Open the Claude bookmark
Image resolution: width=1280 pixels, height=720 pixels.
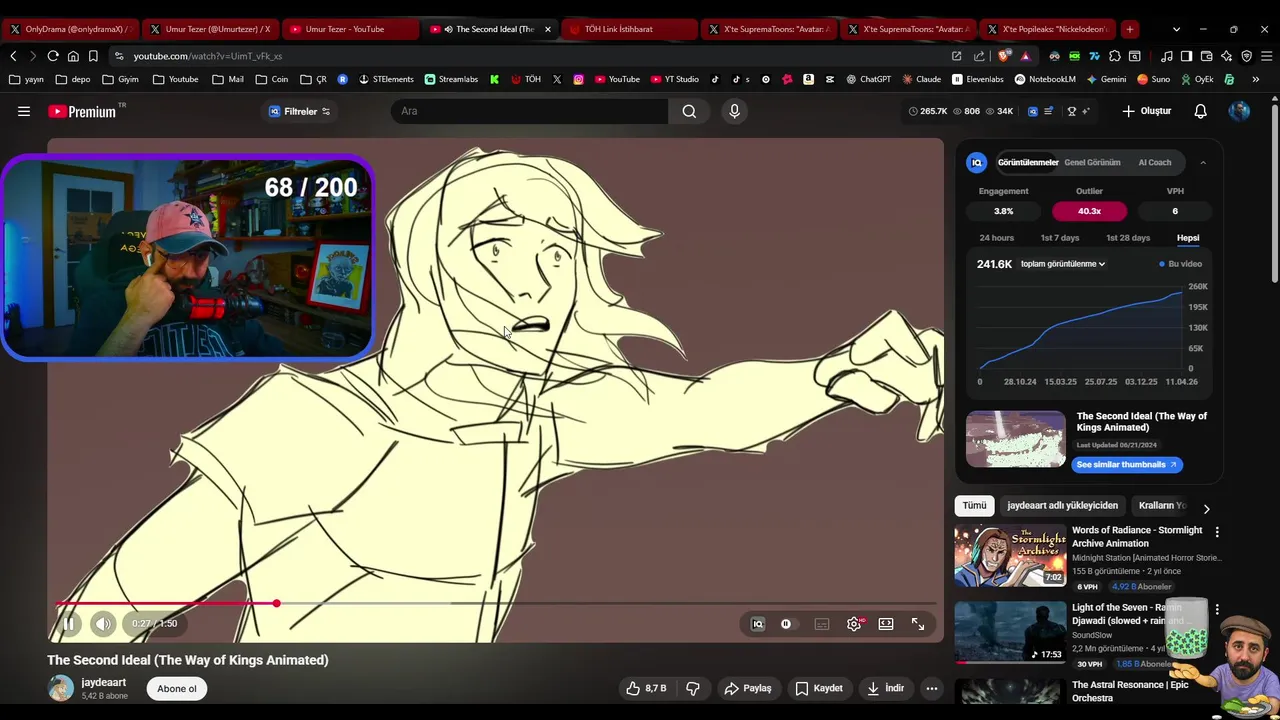pos(920,79)
